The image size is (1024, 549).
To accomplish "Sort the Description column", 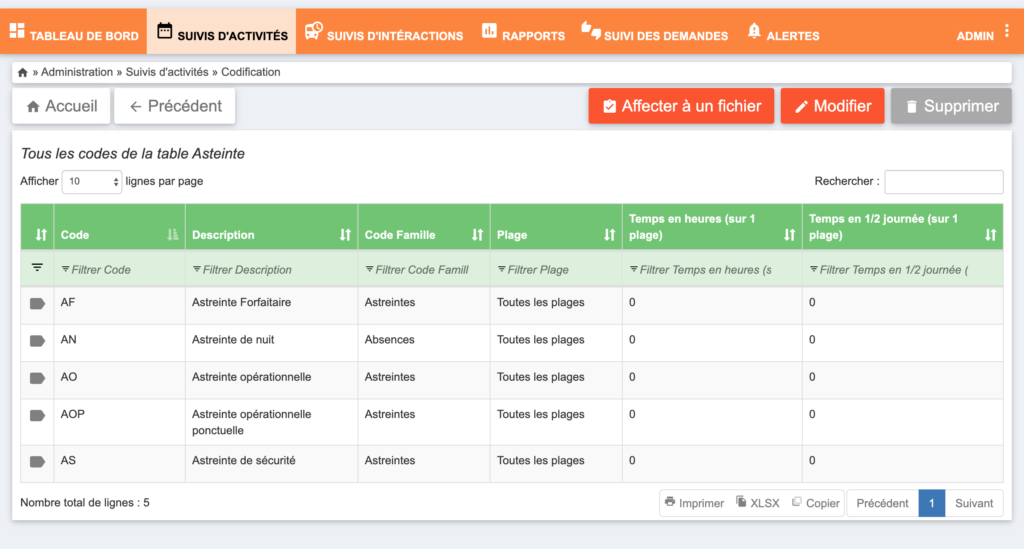I will 345,234.
